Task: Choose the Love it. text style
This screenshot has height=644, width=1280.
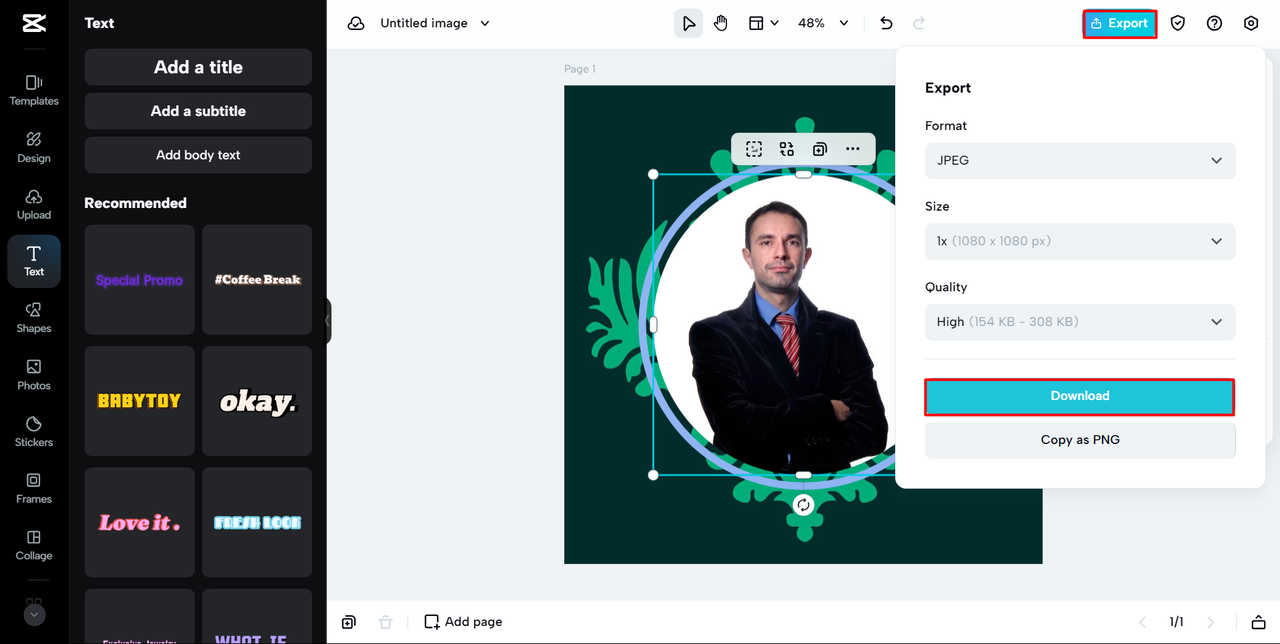Action: pos(139,523)
